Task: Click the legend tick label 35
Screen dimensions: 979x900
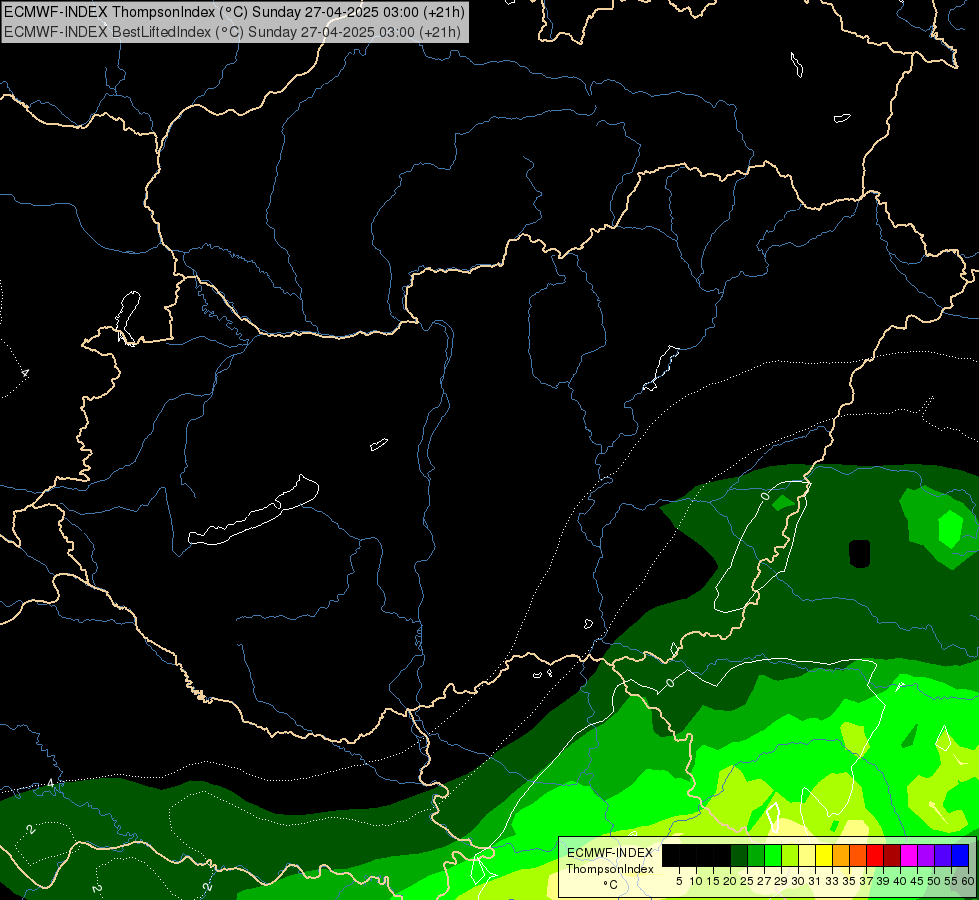Action: pyautogui.click(x=850, y=881)
